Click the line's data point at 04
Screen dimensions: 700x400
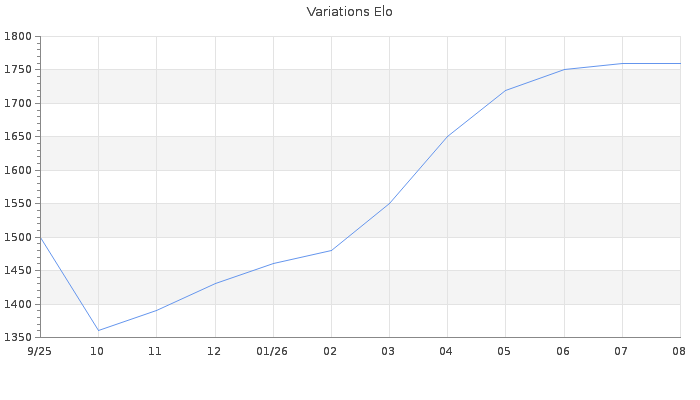(447, 137)
